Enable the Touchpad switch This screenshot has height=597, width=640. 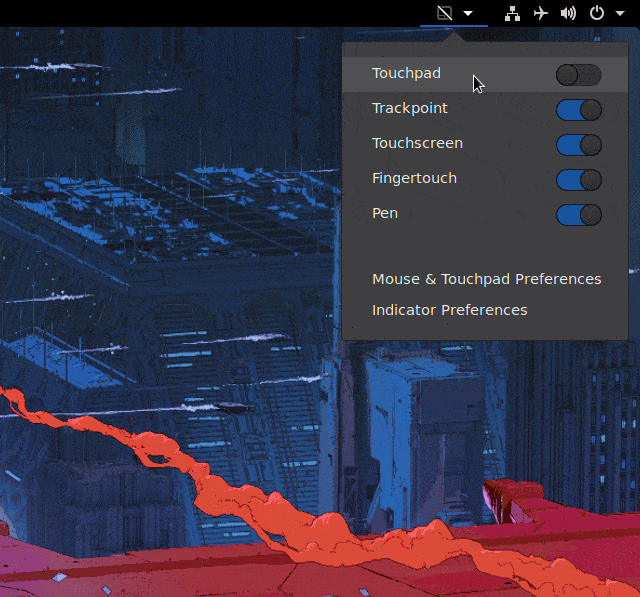point(578,75)
